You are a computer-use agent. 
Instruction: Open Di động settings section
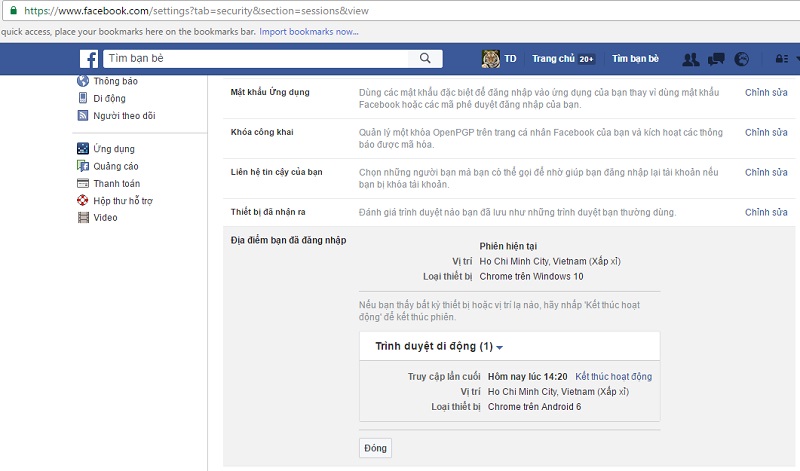point(109,98)
